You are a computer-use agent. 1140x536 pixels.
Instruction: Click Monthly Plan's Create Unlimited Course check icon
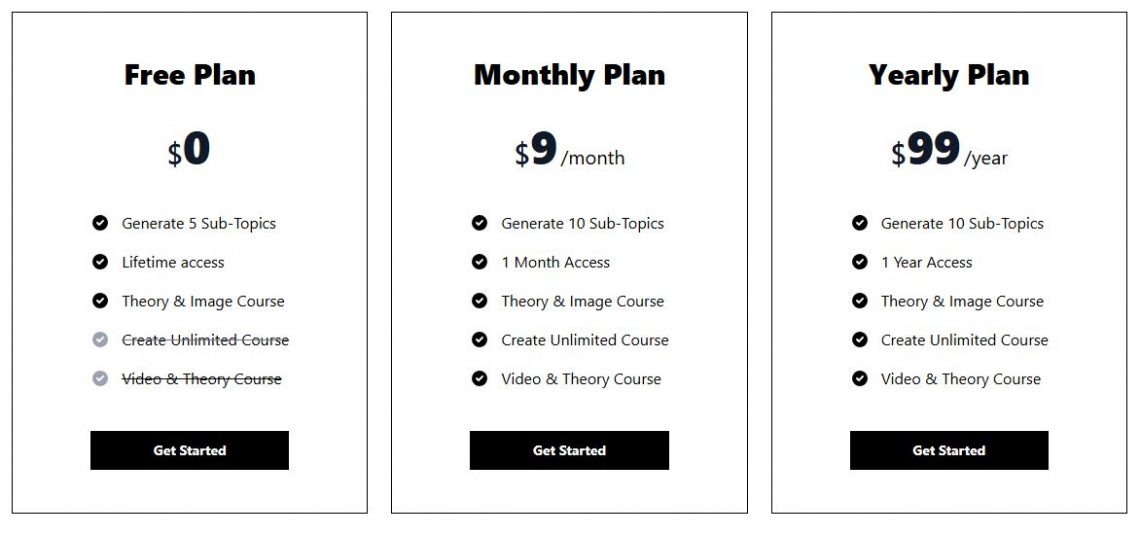tap(480, 340)
